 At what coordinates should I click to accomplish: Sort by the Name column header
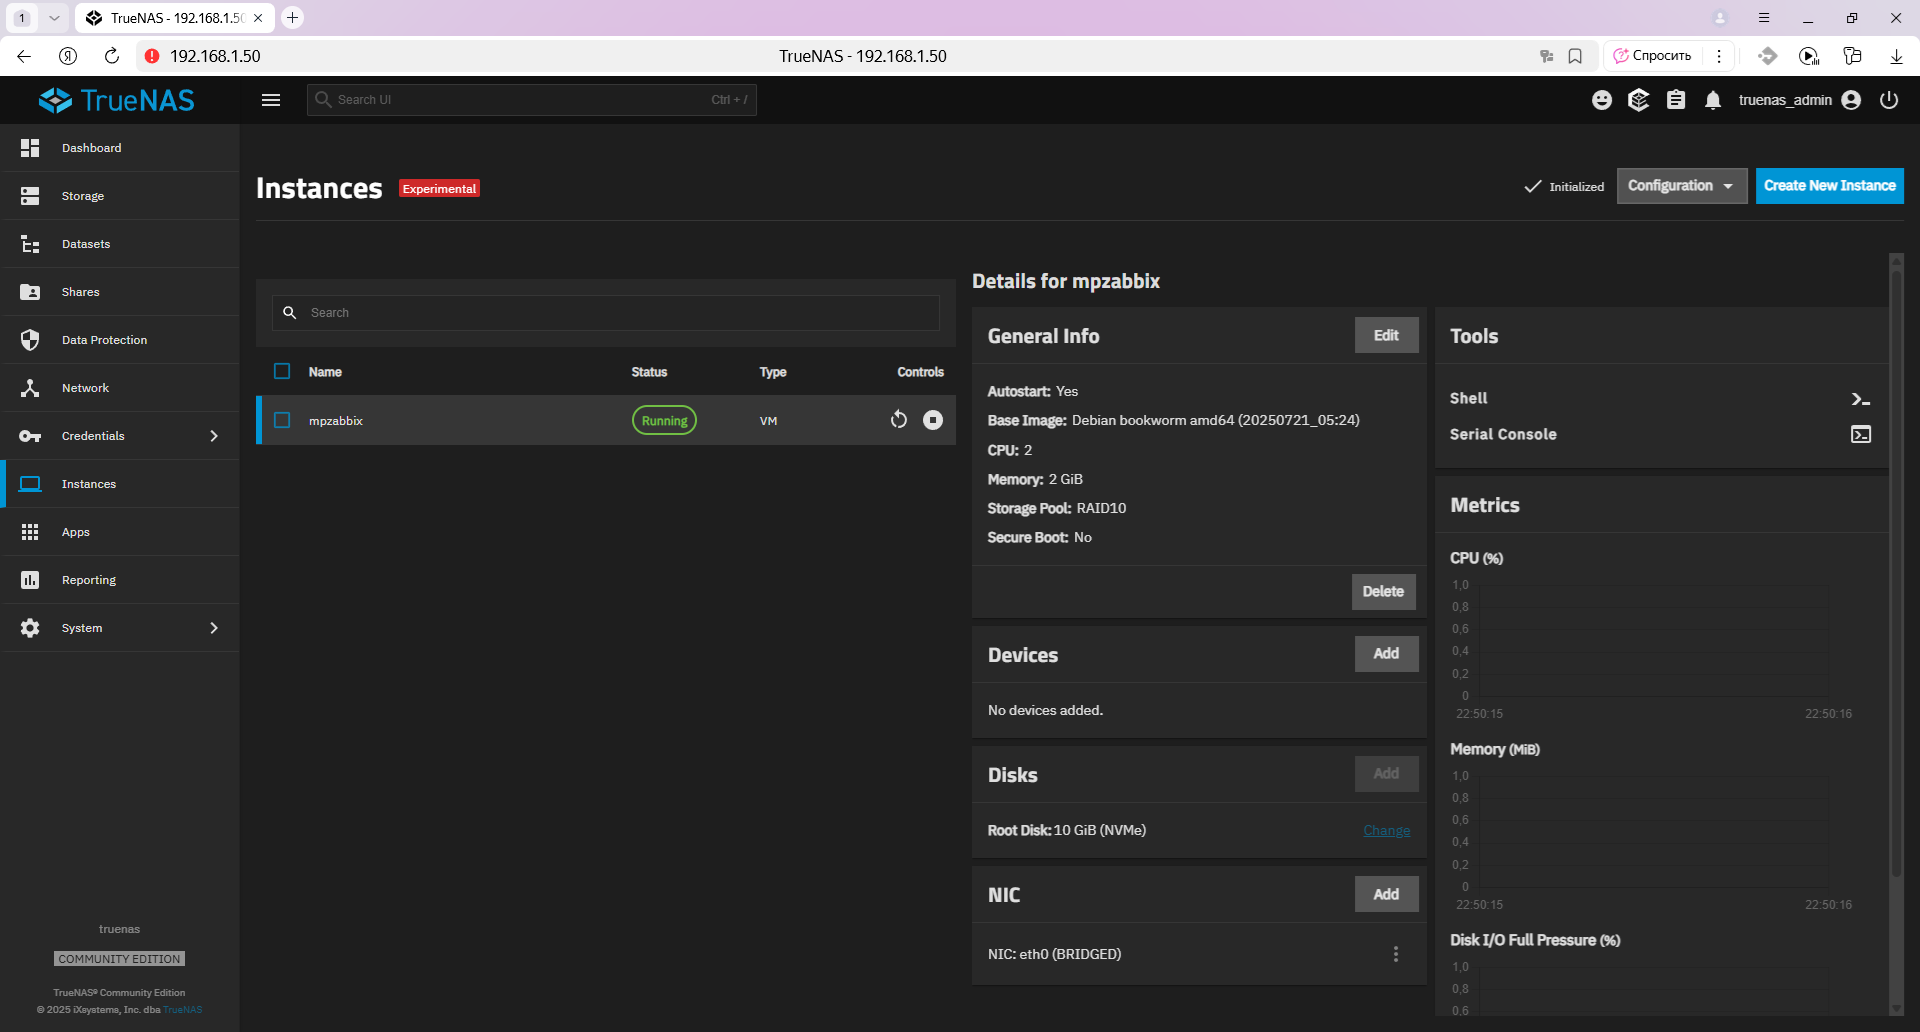tap(325, 372)
